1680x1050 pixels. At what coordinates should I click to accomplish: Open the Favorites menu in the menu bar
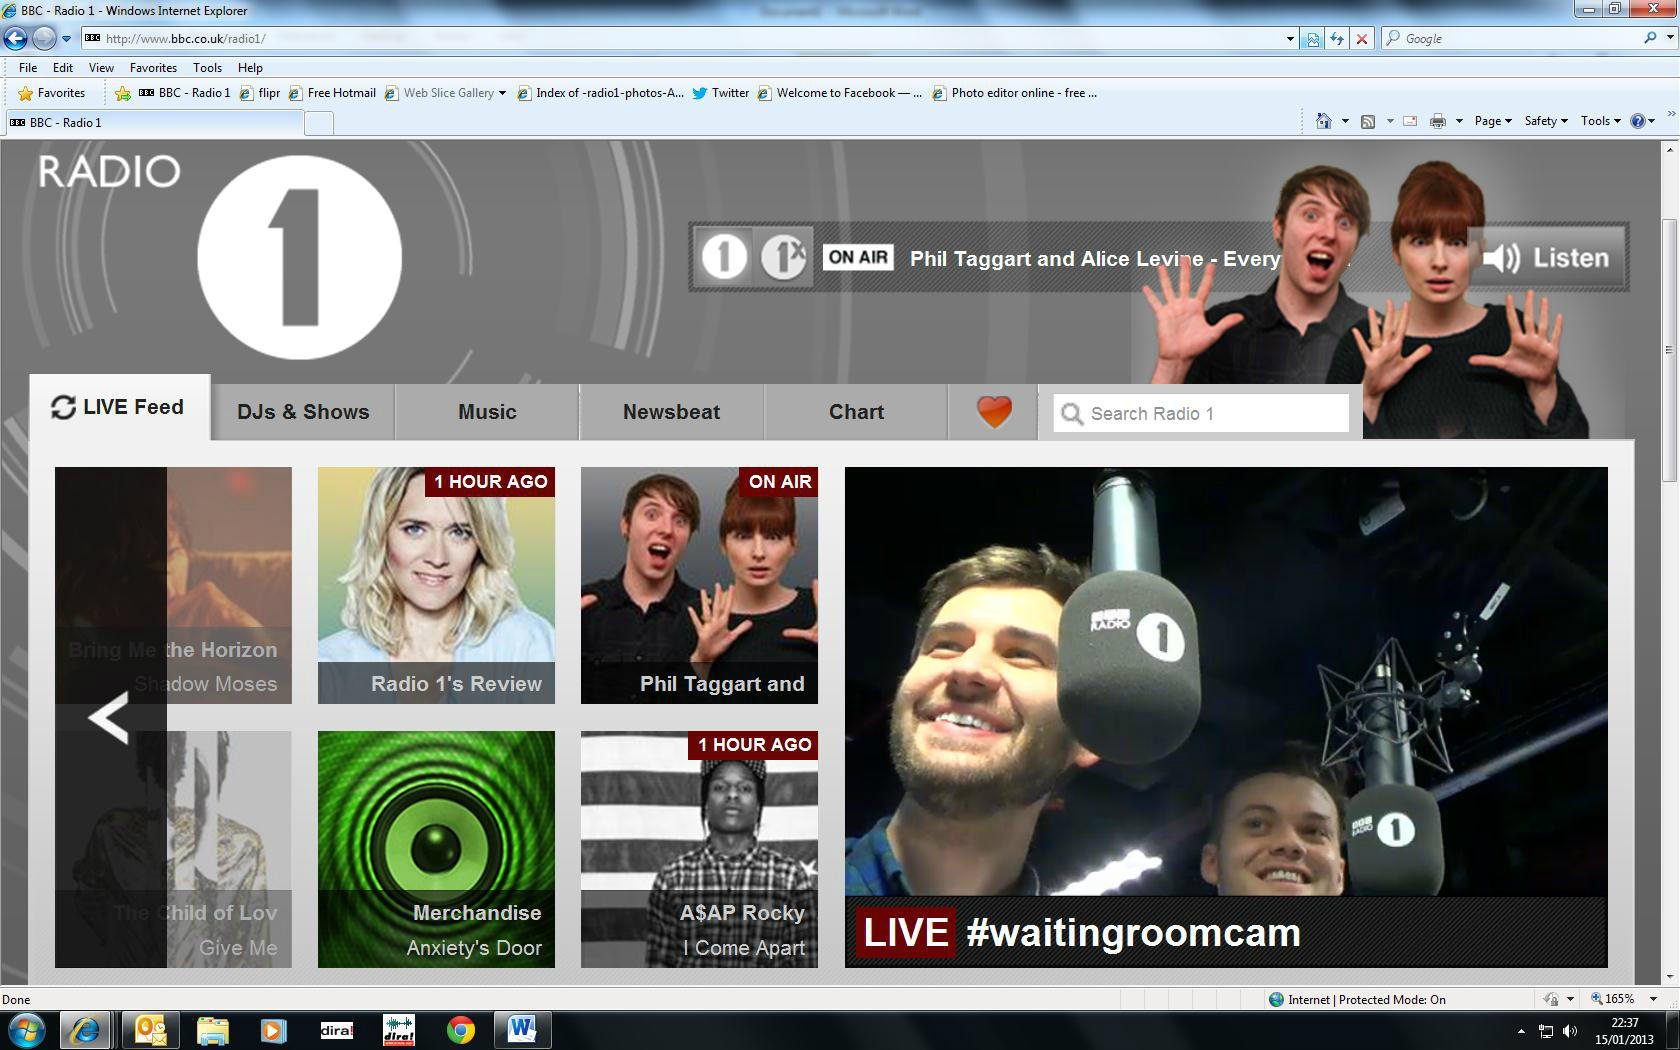tap(153, 68)
